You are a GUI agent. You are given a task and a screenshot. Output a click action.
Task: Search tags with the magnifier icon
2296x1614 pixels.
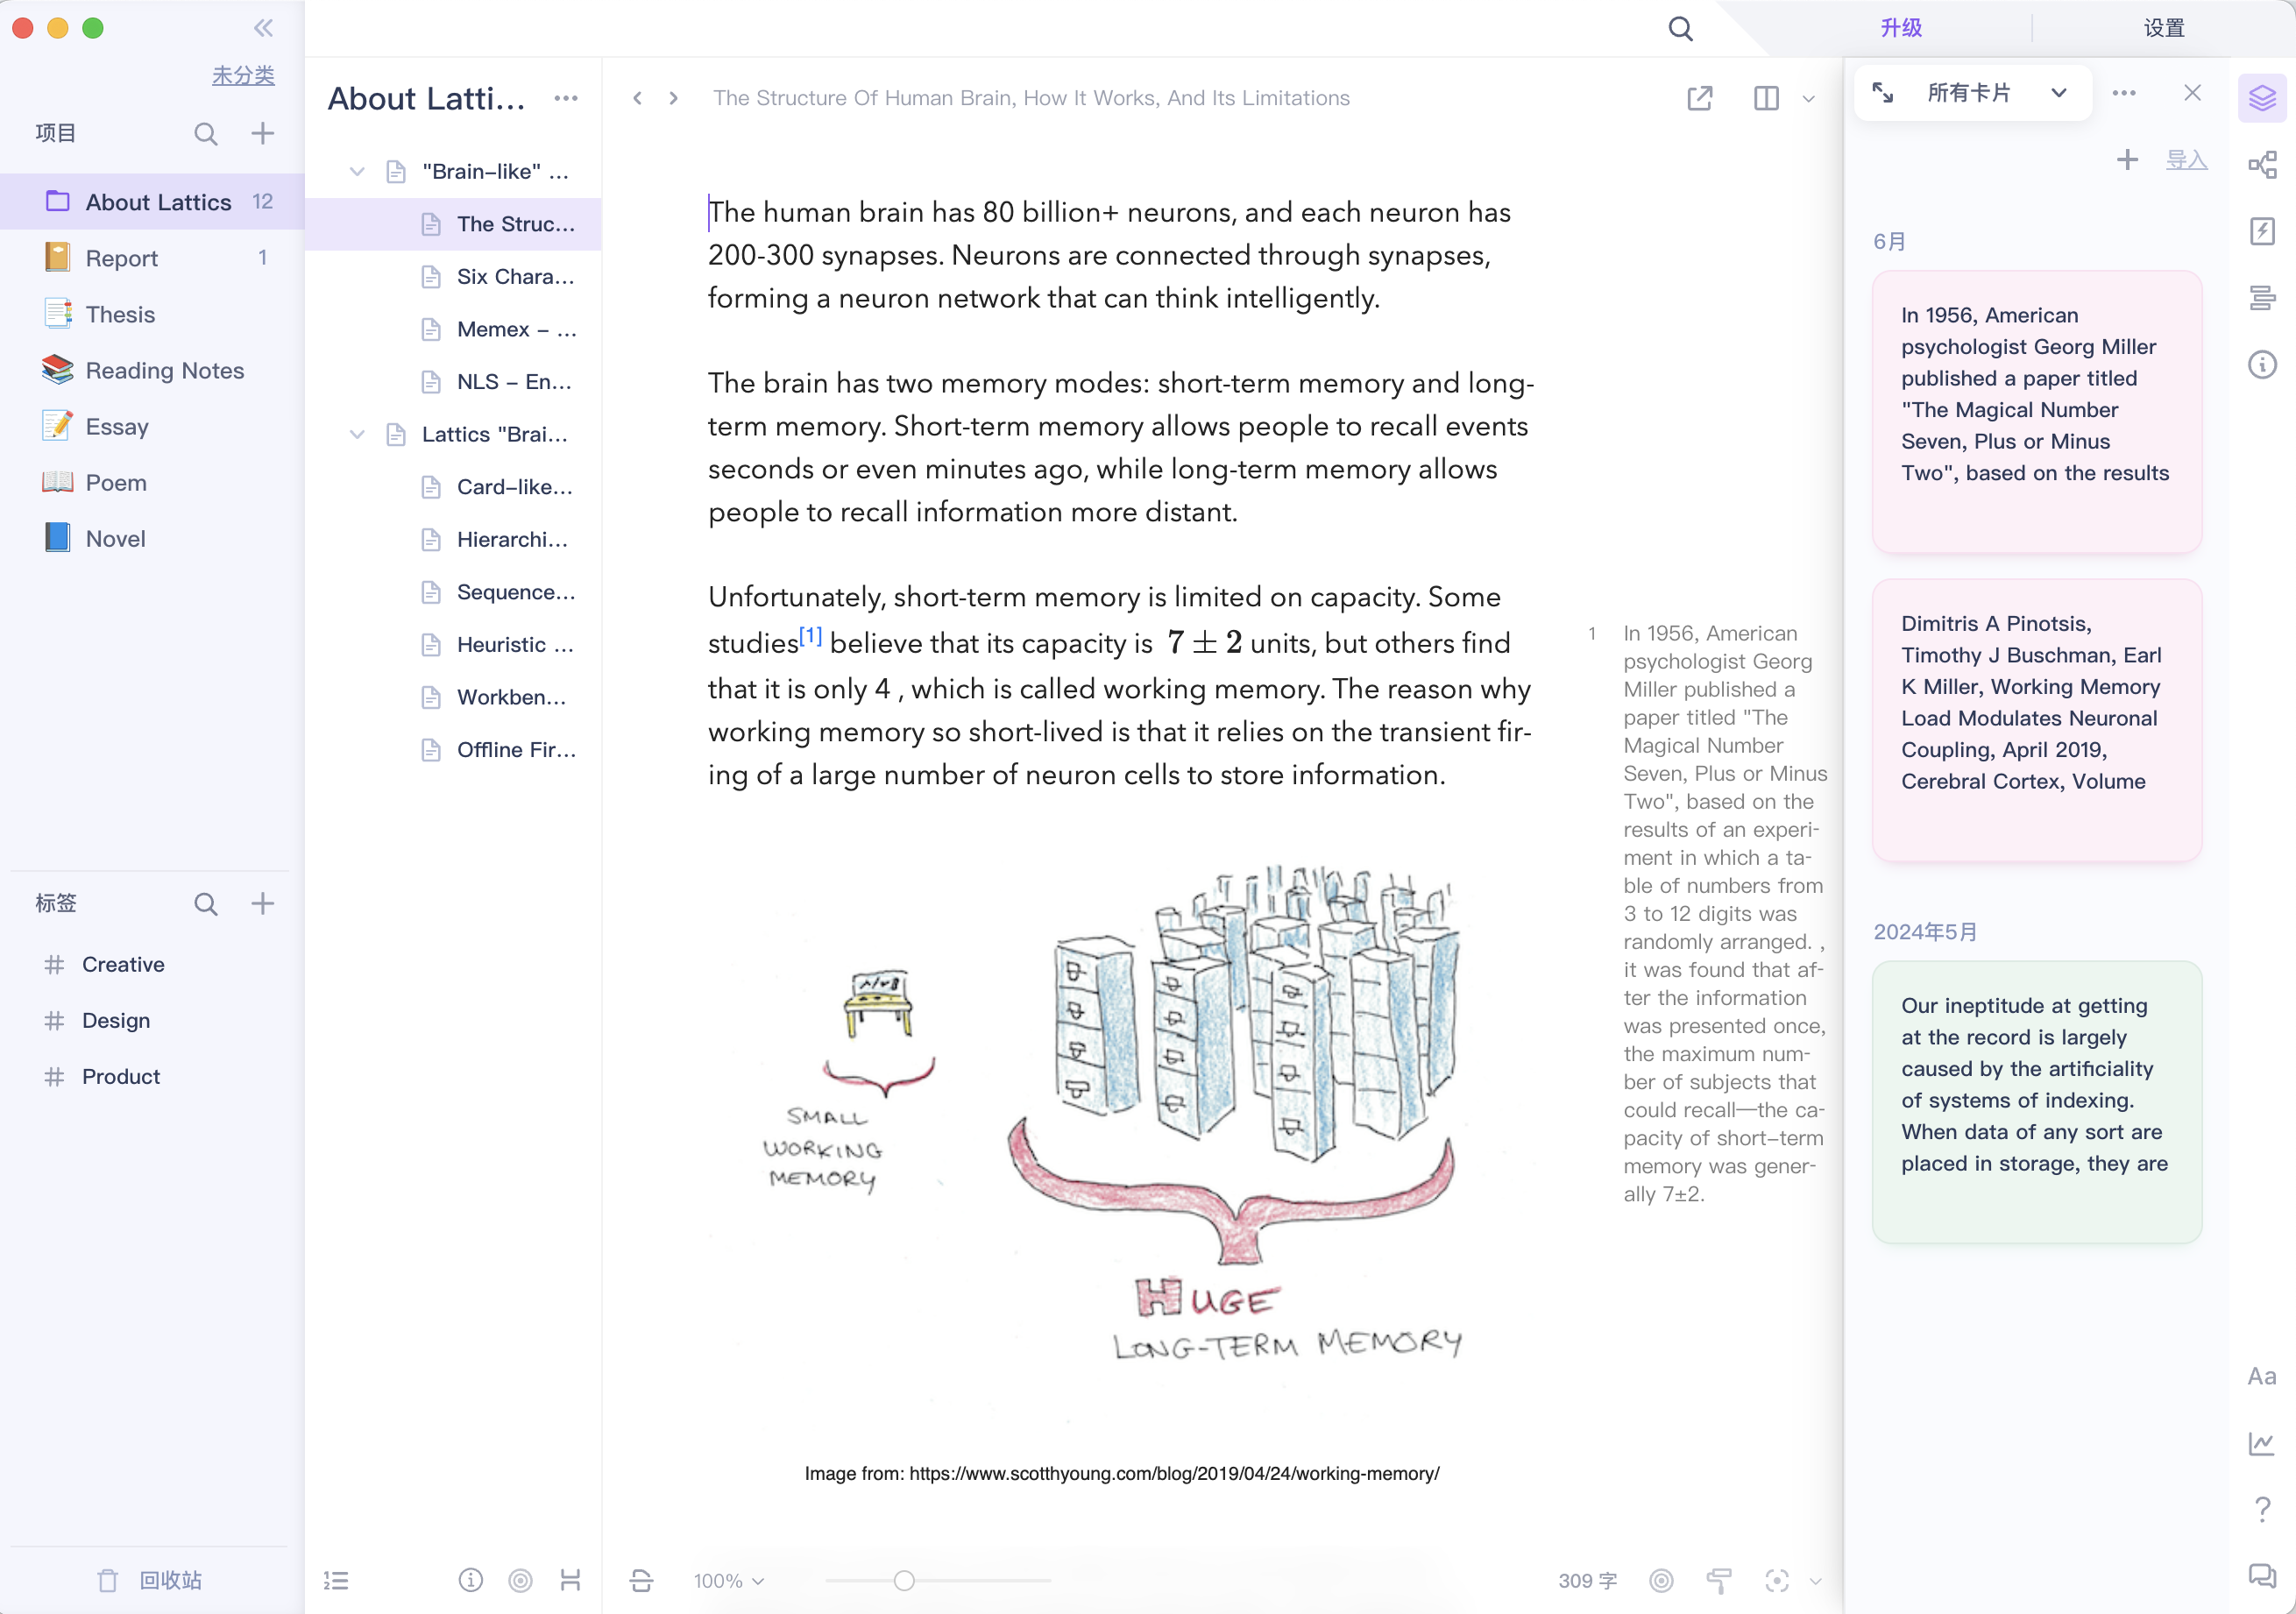point(205,904)
